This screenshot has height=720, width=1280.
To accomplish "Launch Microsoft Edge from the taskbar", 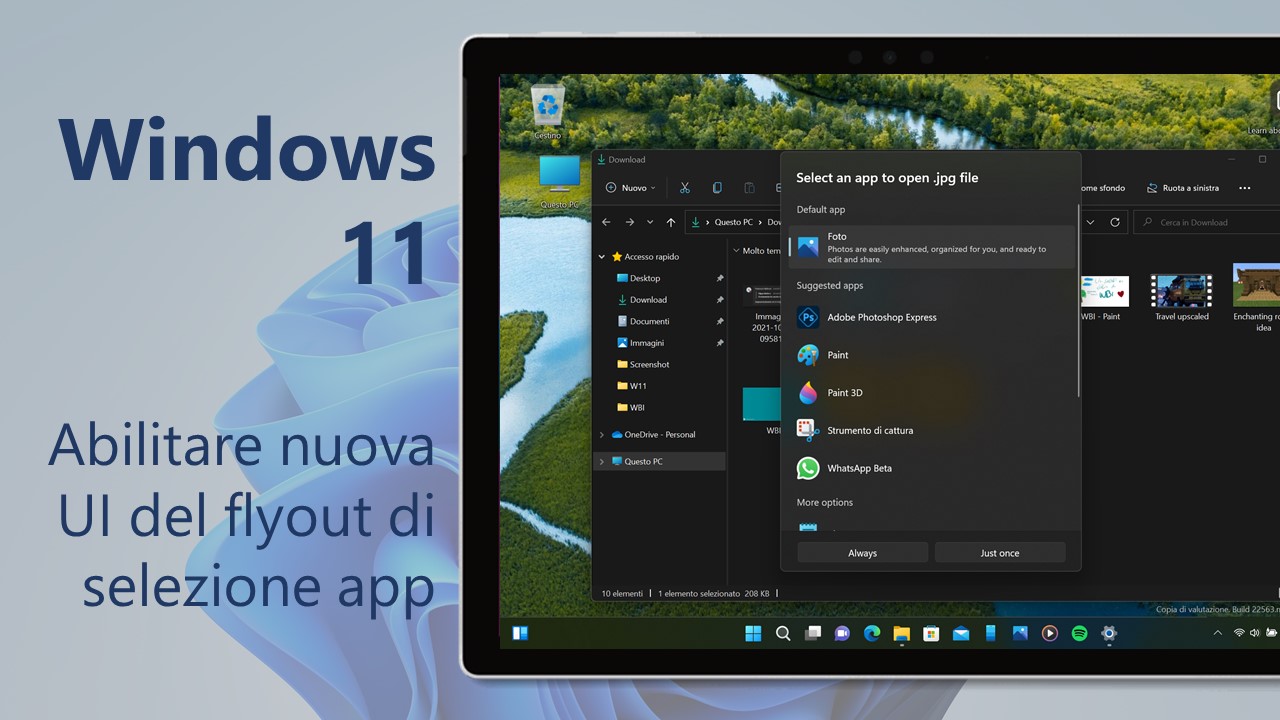I will (872, 633).
